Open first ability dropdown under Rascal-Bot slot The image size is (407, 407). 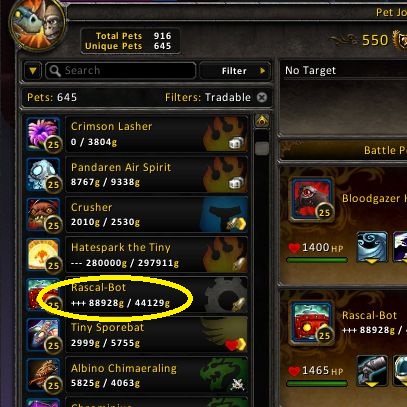[x=372, y=371]
